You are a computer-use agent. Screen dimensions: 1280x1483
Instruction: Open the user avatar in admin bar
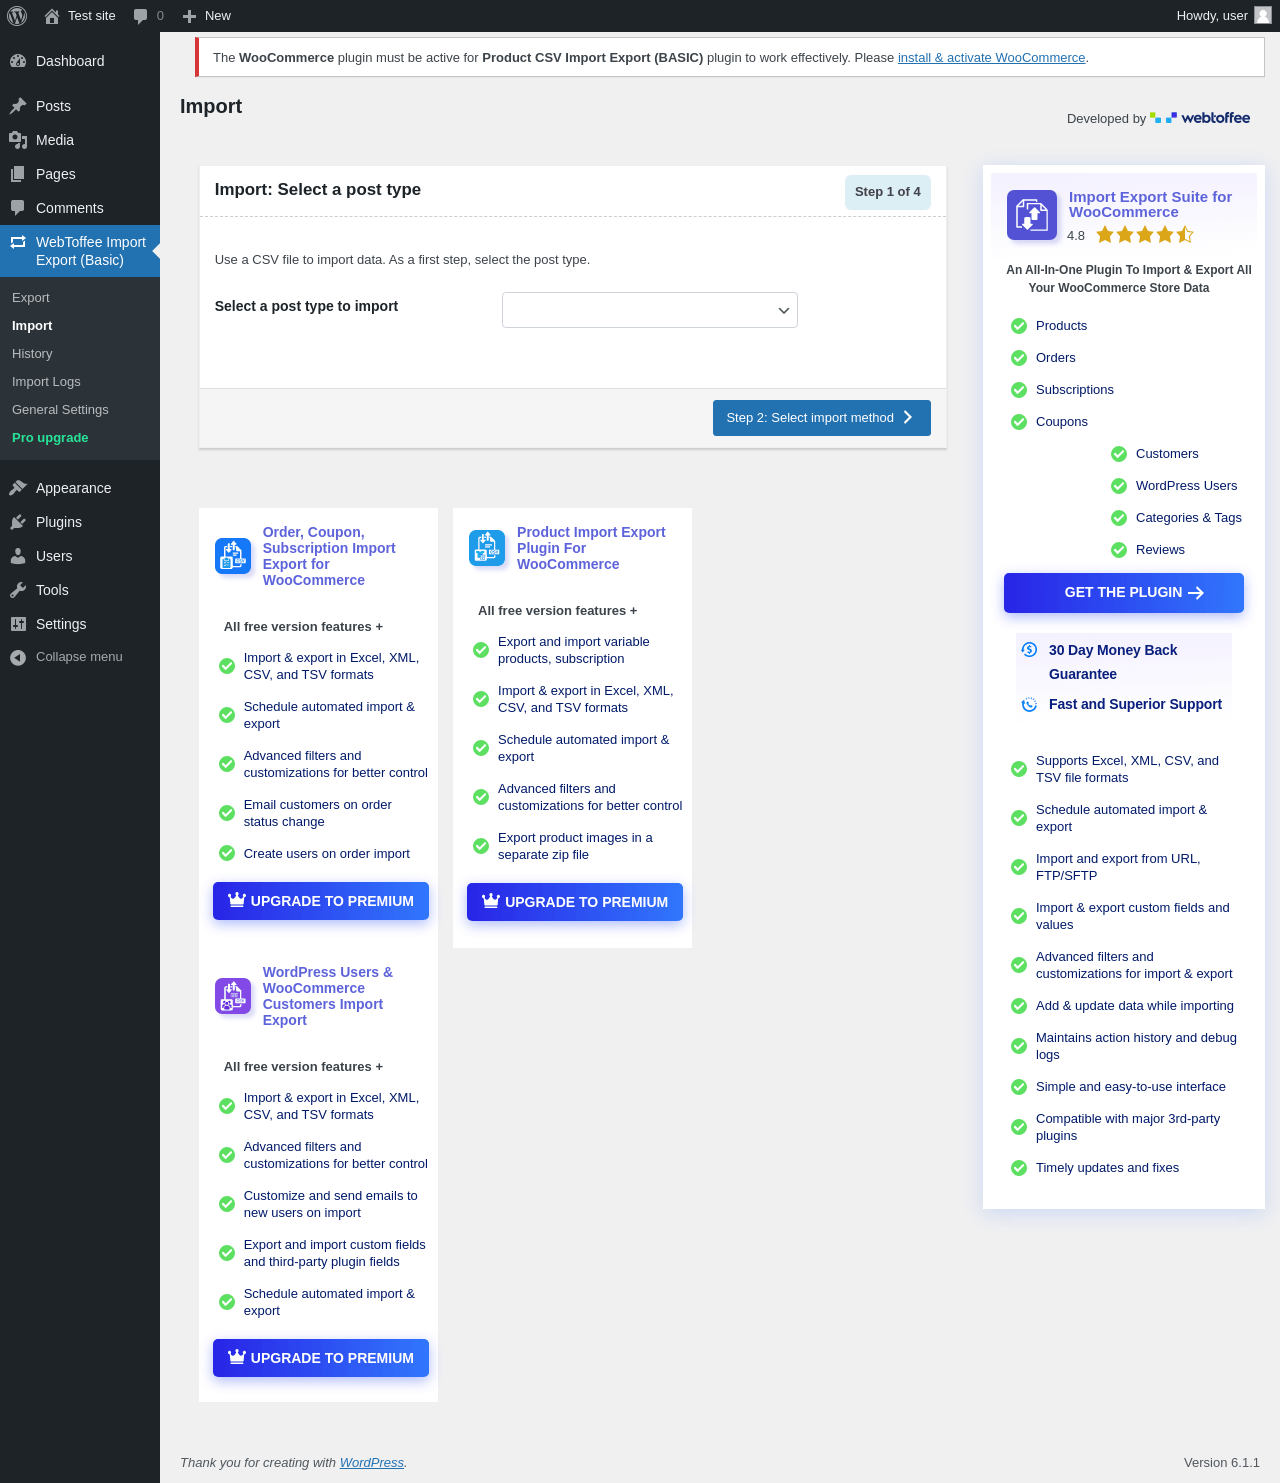pyautogui.click(x=1263, y=15)
